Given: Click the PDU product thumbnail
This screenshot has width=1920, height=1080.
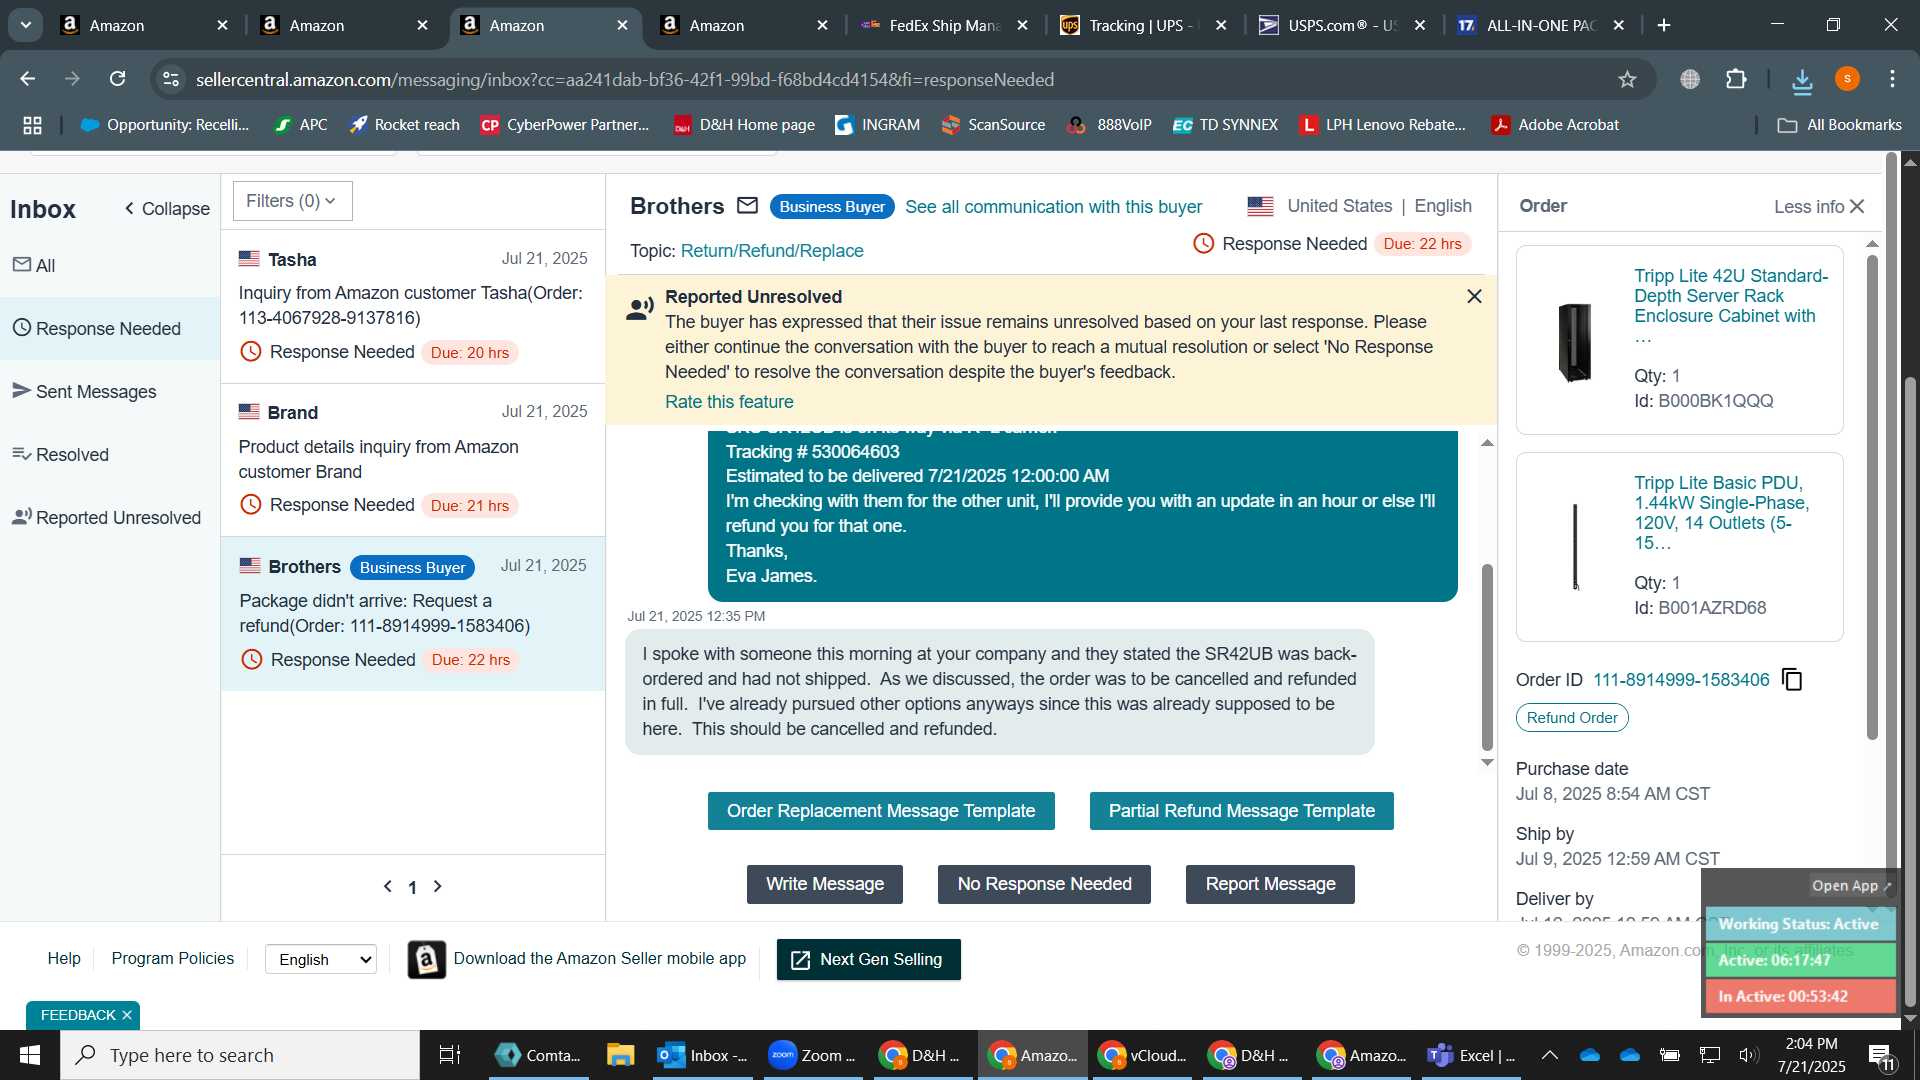Looking at the screenshot, I should 1575,547.
